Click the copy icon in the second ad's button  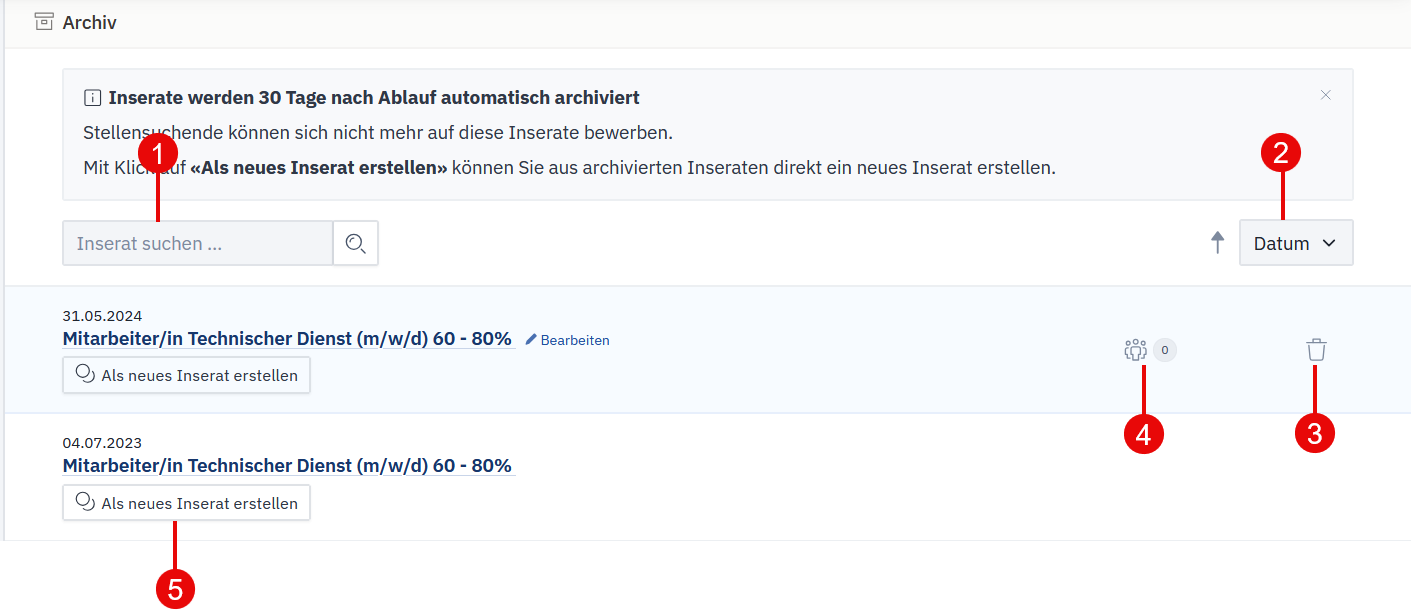tap(85, 502)
